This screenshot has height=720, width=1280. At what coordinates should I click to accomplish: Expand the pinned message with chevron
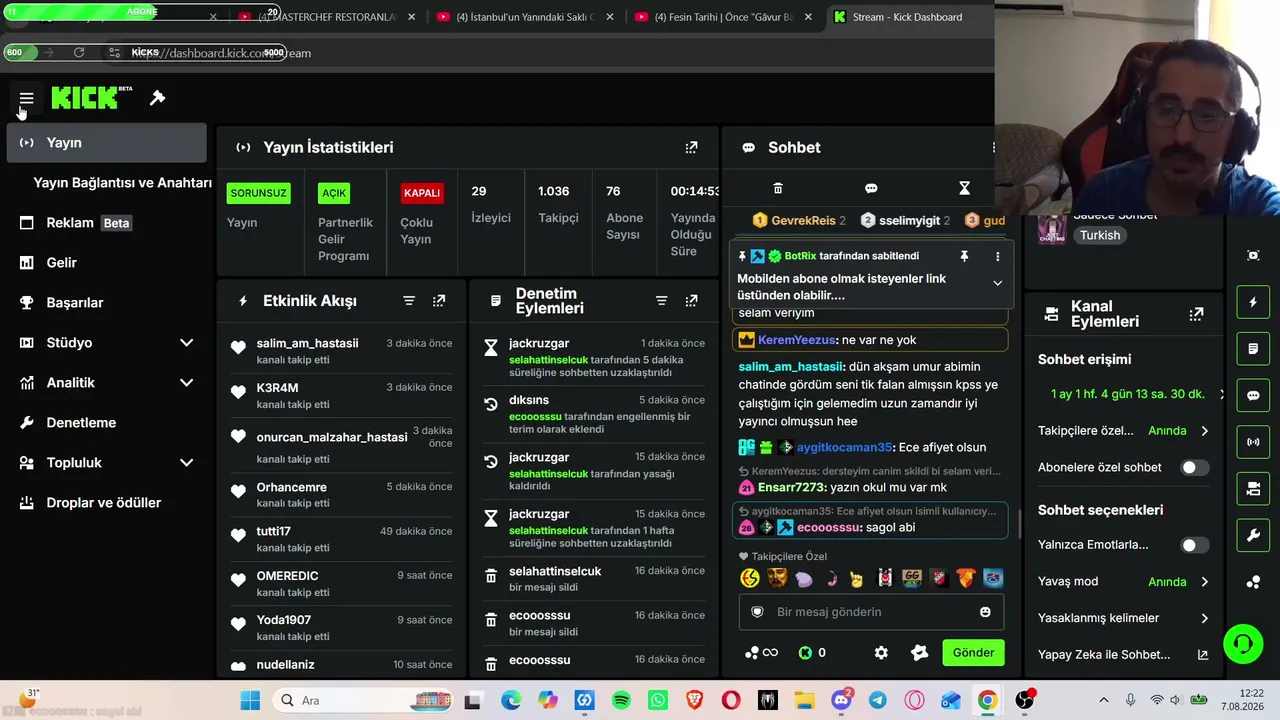[x=997, y=283]
